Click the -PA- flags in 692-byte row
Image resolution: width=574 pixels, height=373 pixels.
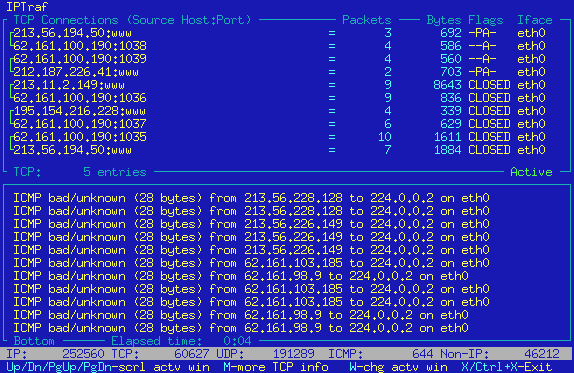[482, 33]
